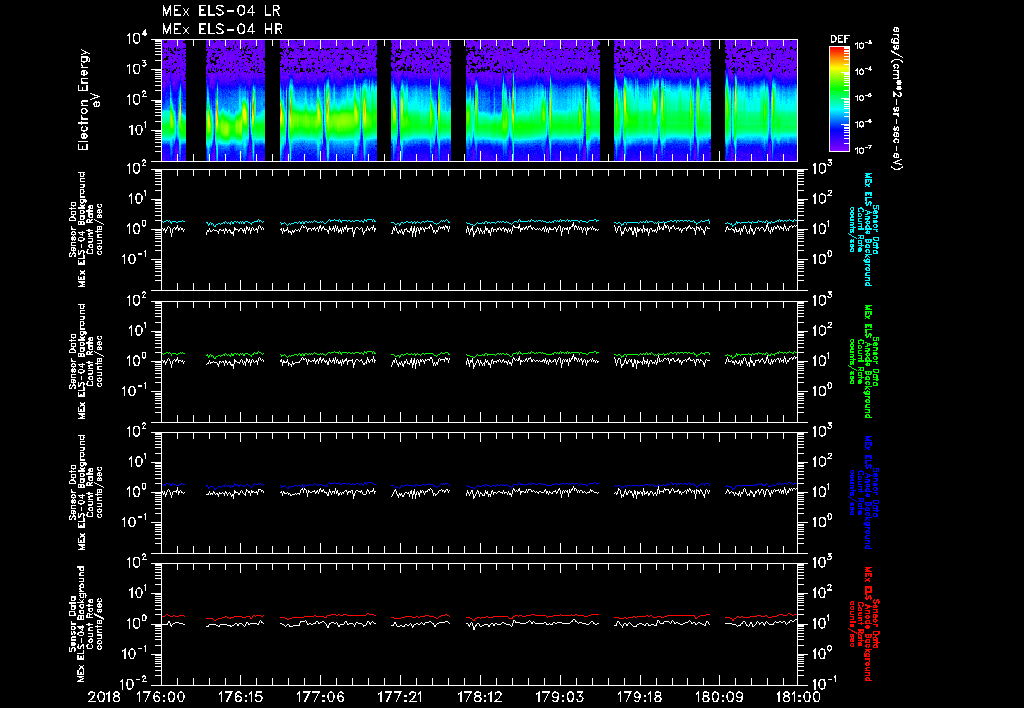Click the 177:21 time axis tick label

click(x=399, y=696)
